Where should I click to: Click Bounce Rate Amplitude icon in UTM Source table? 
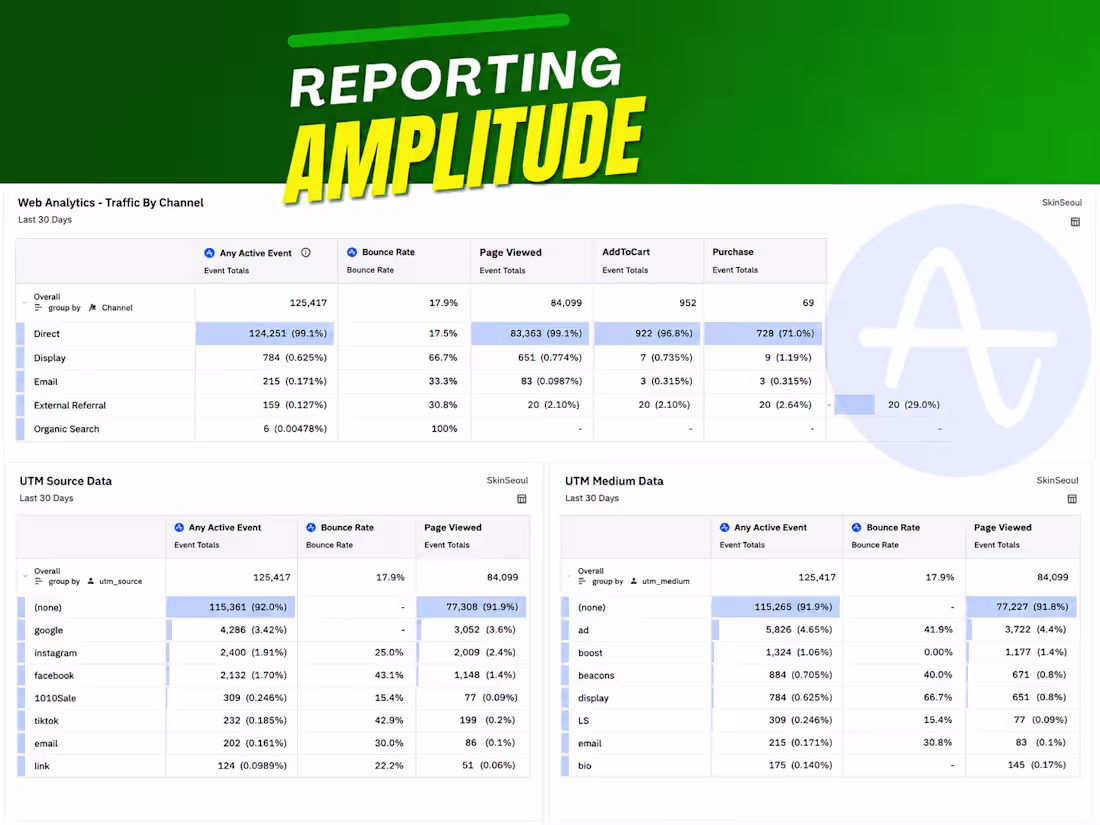tap(311, 527)
